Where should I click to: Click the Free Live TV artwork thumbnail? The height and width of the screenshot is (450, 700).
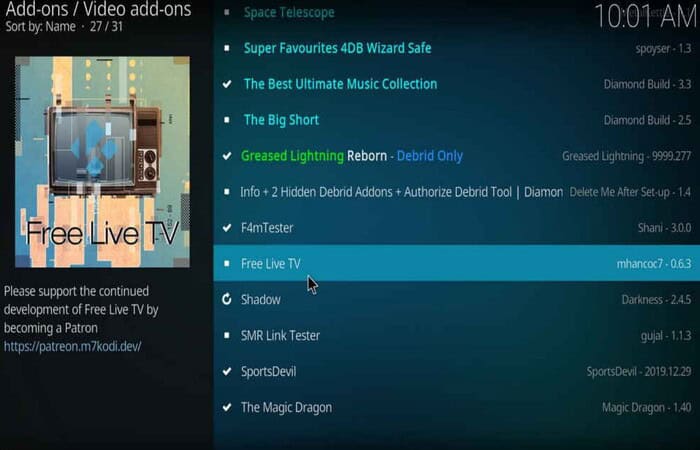102,162
